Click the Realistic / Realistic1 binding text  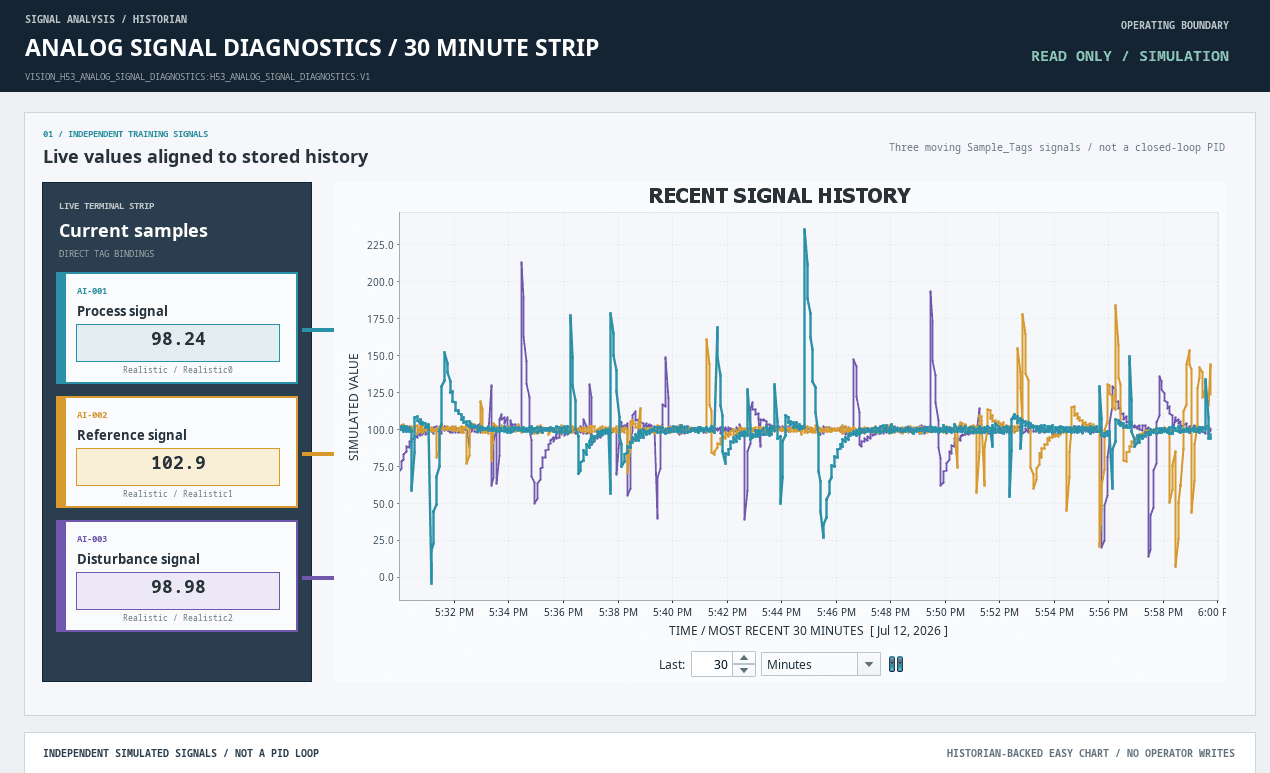tap(178, 494)
